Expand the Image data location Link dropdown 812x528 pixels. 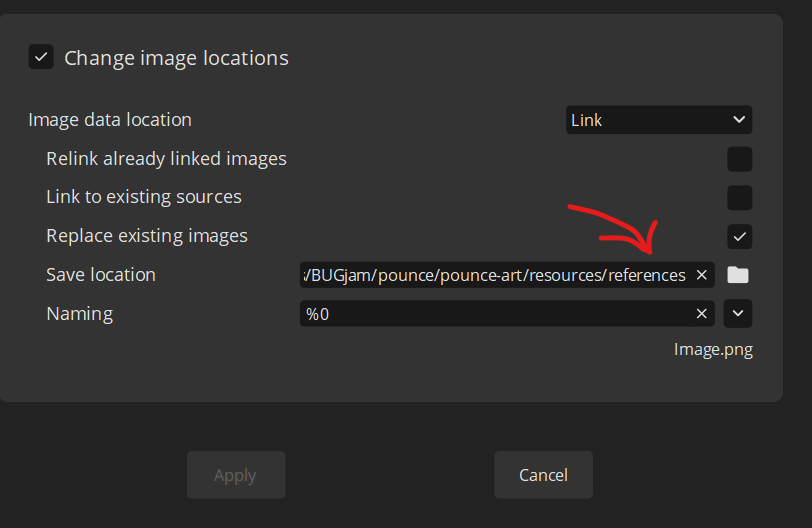tap(658, 120)
